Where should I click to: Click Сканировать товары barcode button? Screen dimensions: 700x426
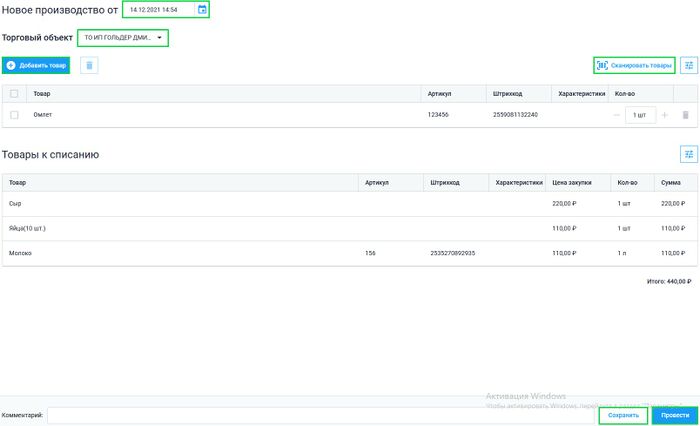(634, 65)
